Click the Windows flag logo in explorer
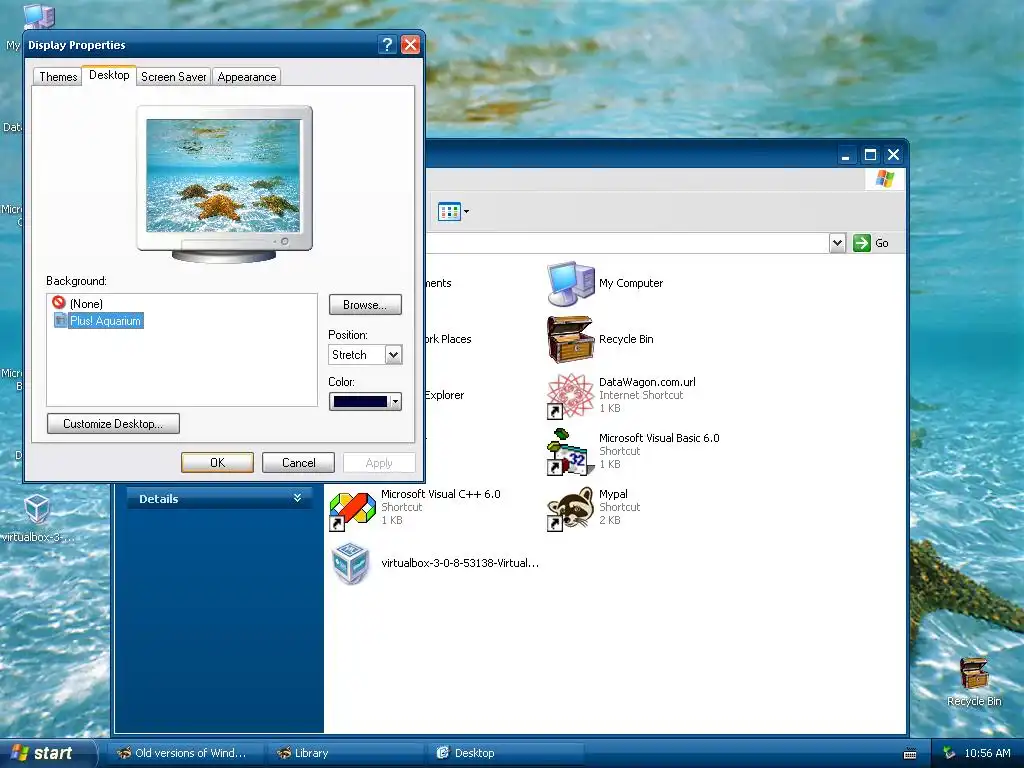Screen dimensions: 1024x768 tap(885, 179)
